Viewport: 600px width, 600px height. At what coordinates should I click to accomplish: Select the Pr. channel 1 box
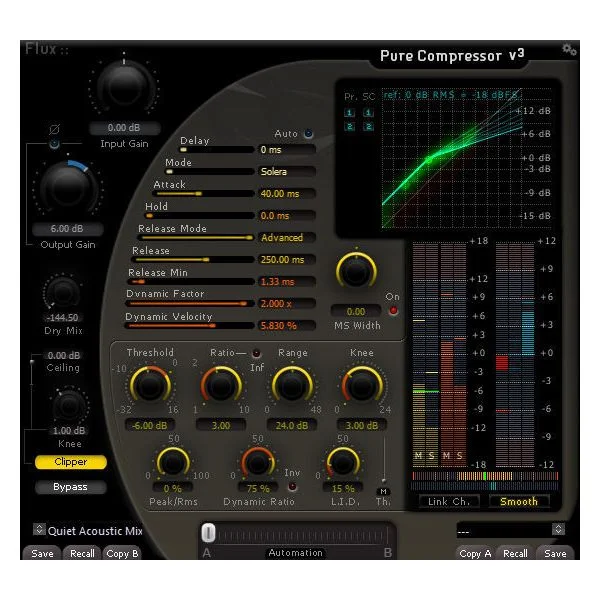[349, 112]
